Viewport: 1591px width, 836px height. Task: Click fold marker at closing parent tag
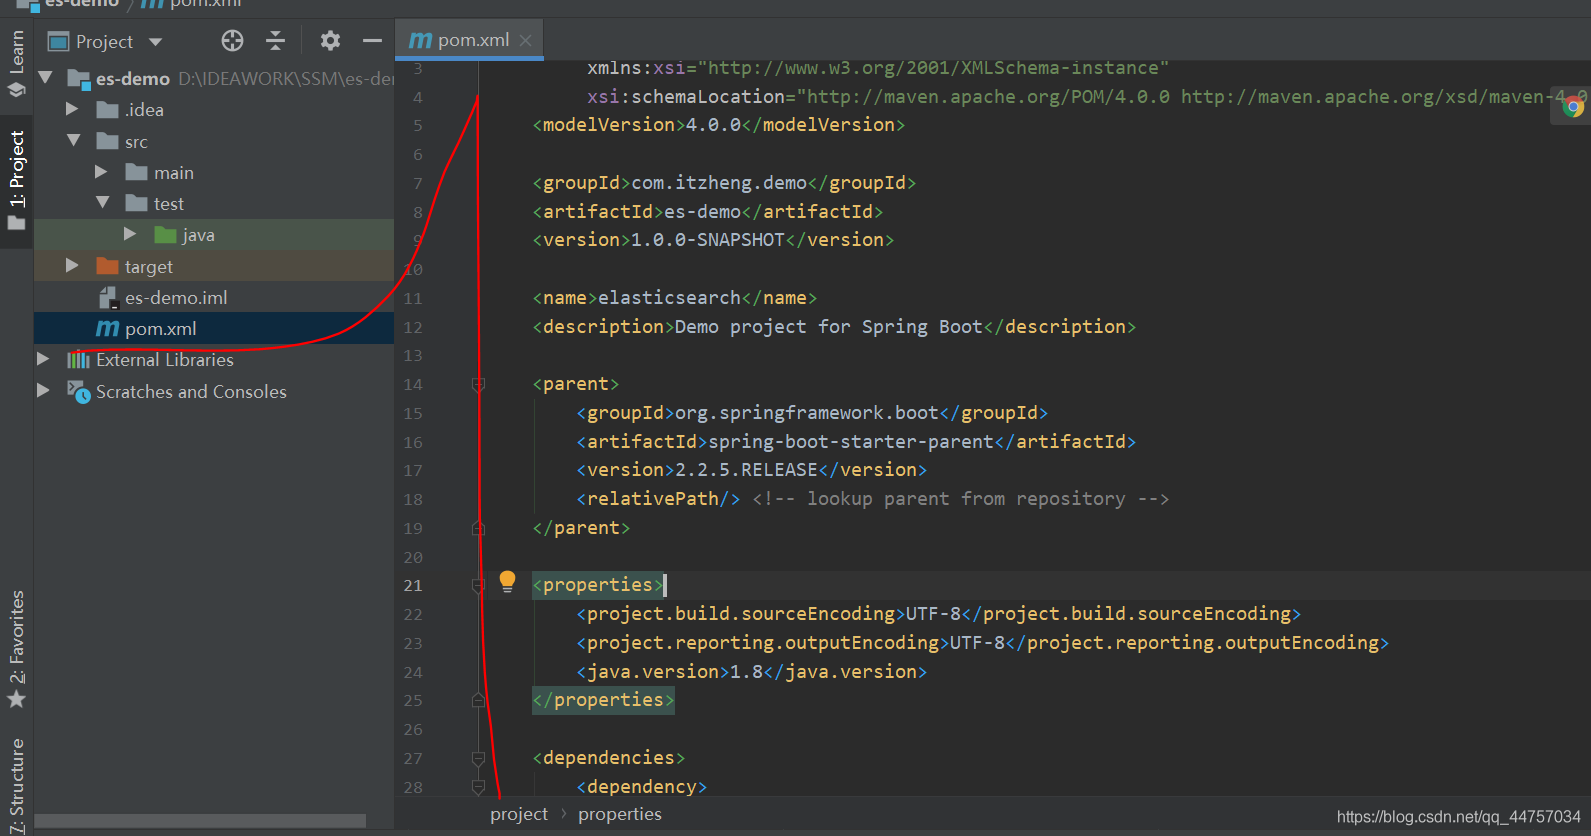pyautogui.click(x=478, y=528)
